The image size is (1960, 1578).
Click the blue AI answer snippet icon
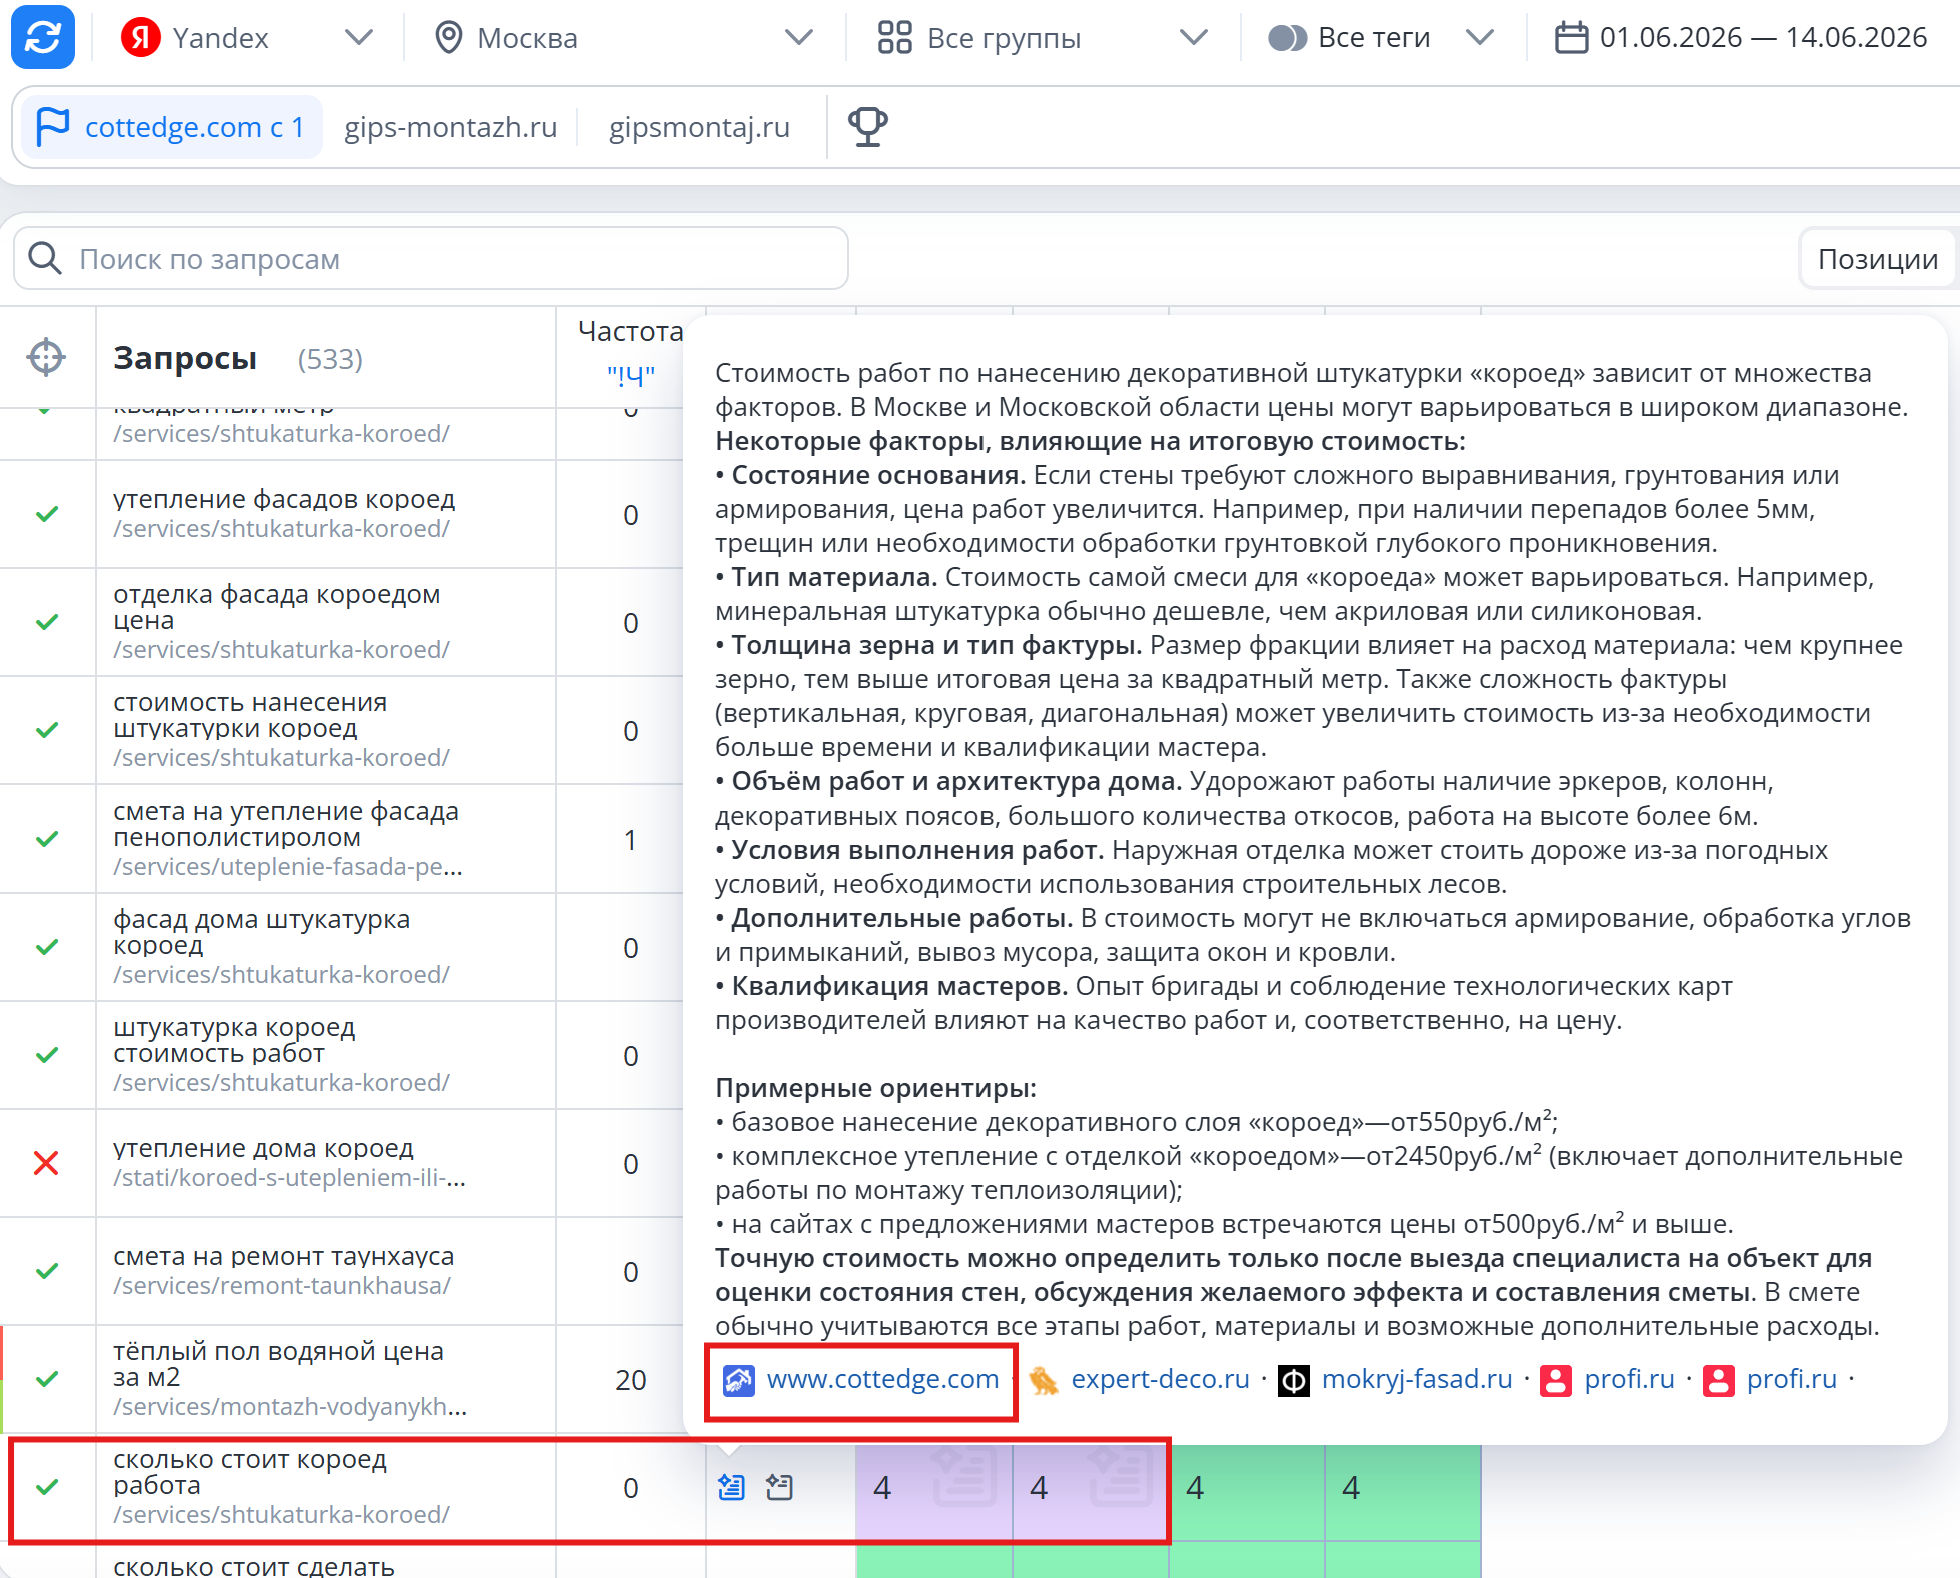point(731,1487)
